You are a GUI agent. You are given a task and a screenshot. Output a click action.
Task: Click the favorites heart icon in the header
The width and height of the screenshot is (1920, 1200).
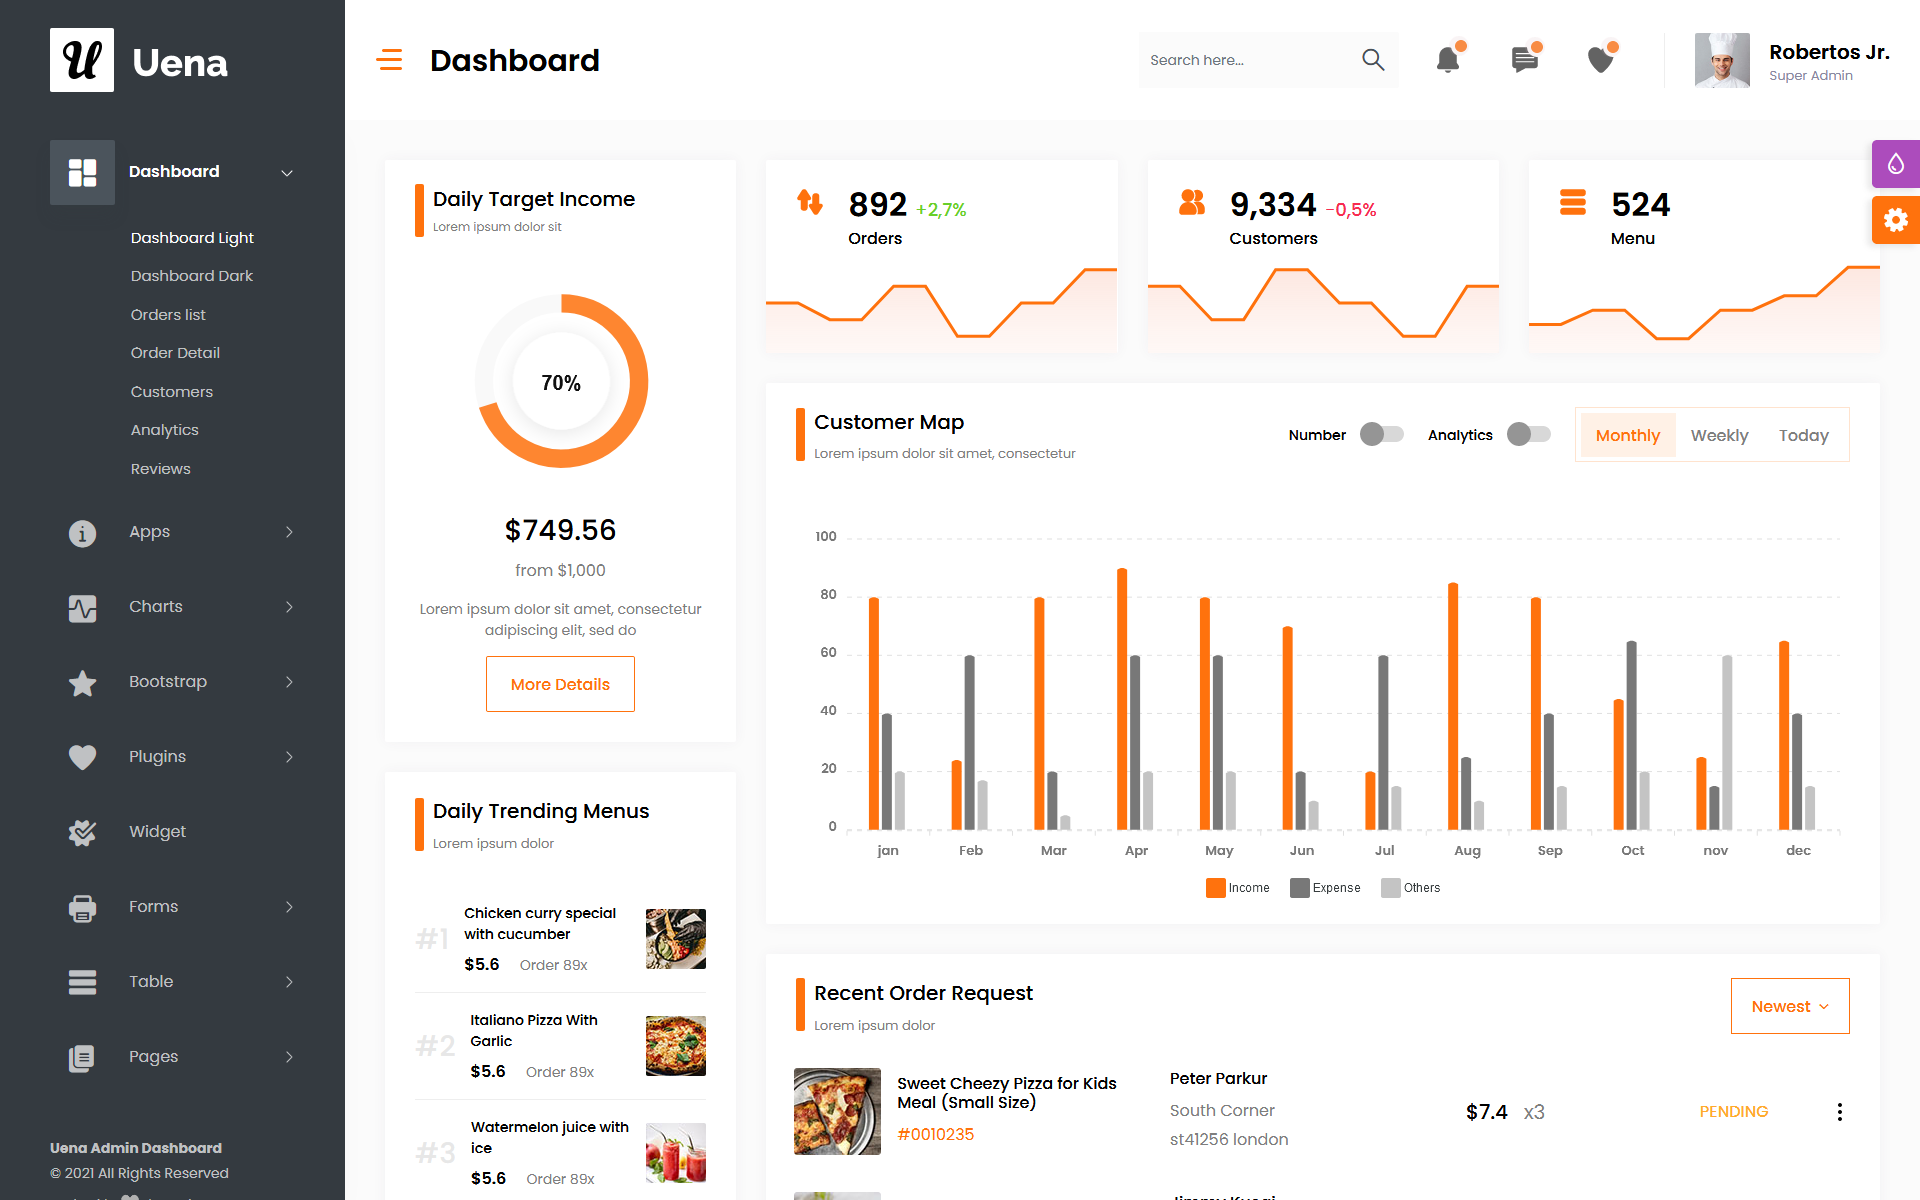1600,60
